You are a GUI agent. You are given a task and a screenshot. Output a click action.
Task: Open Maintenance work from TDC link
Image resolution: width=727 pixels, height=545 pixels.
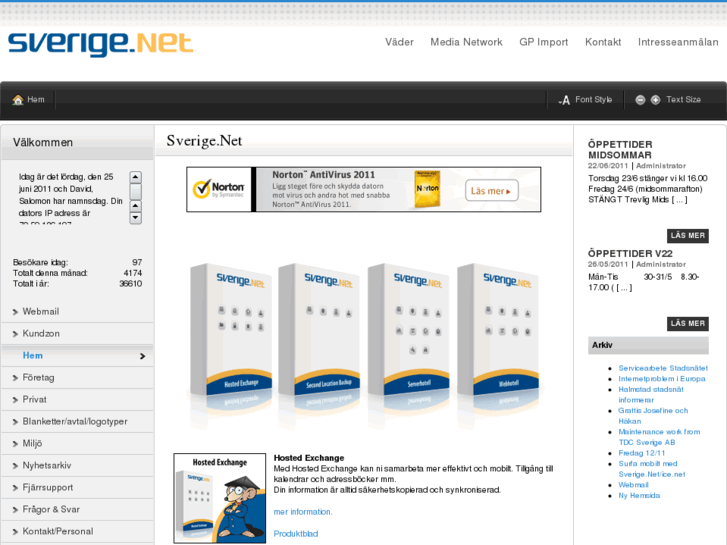(x=659, y=437)
